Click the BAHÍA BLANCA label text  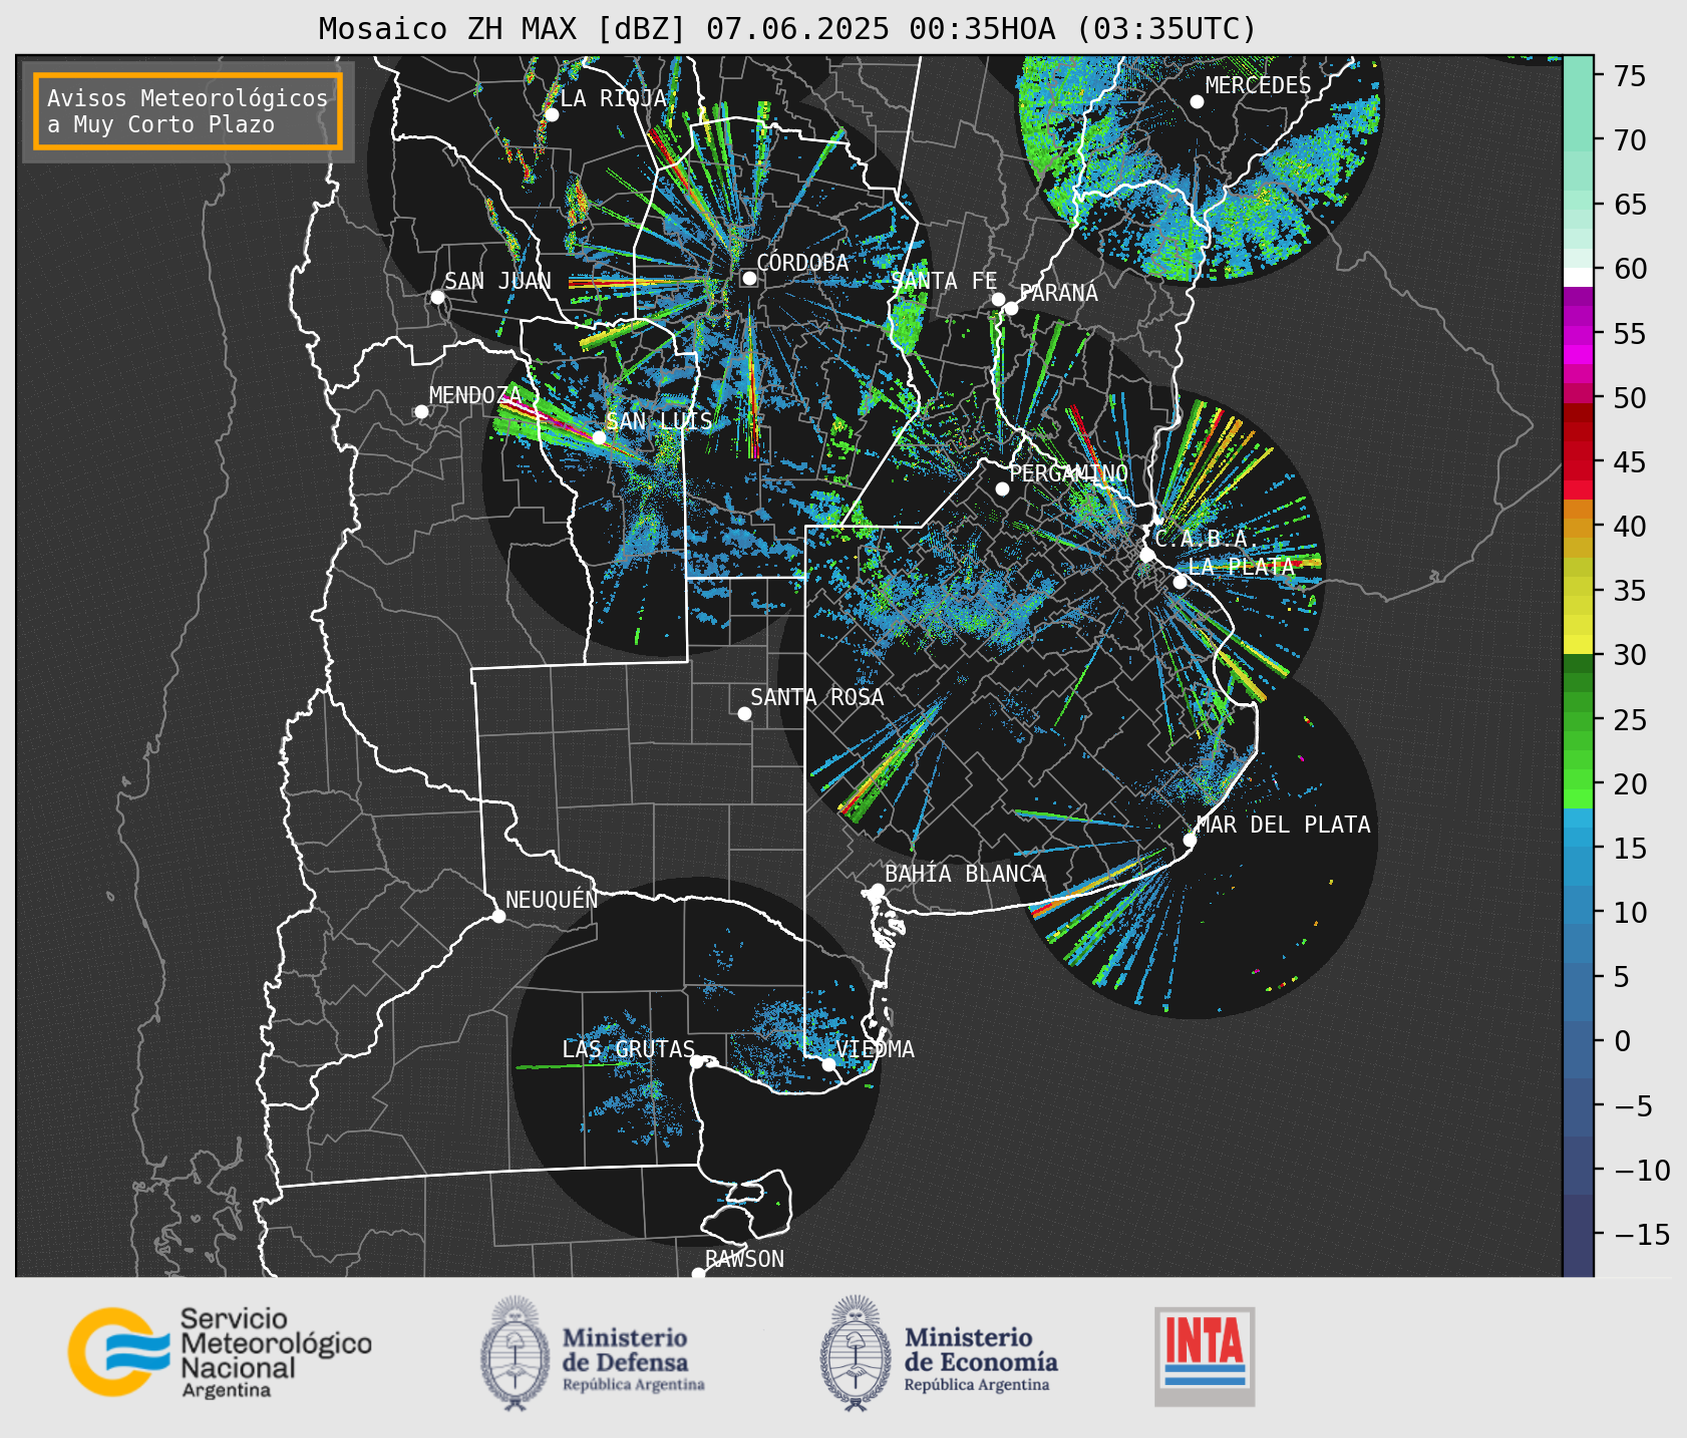point(965,874)
